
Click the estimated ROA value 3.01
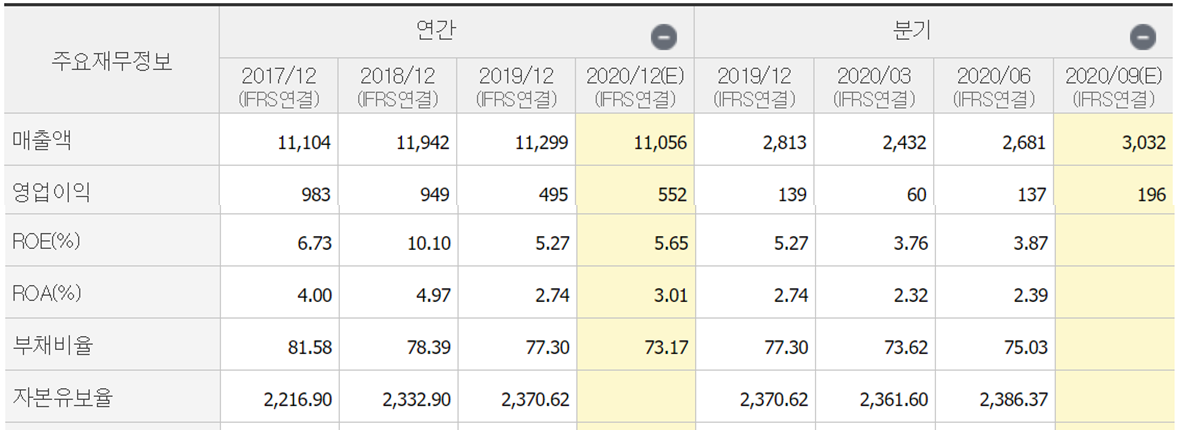[x=670, y=295]
